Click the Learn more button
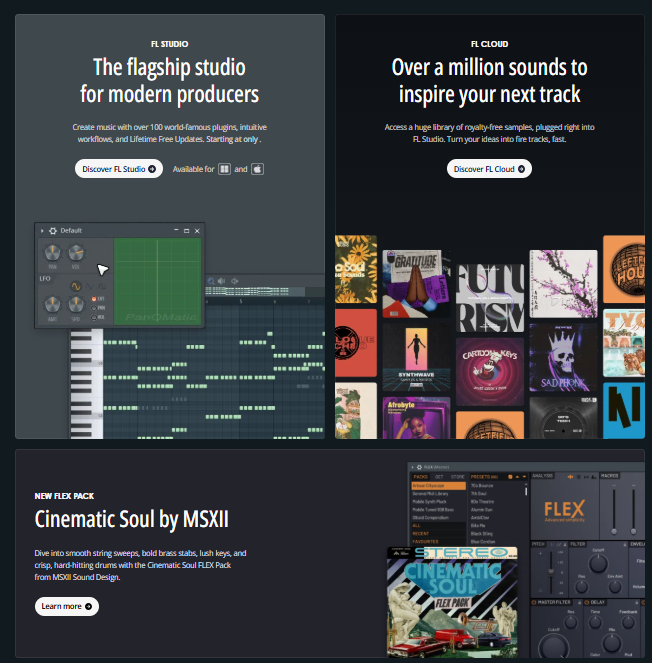This screenshot has height=663, width=652. coord(67,606)
